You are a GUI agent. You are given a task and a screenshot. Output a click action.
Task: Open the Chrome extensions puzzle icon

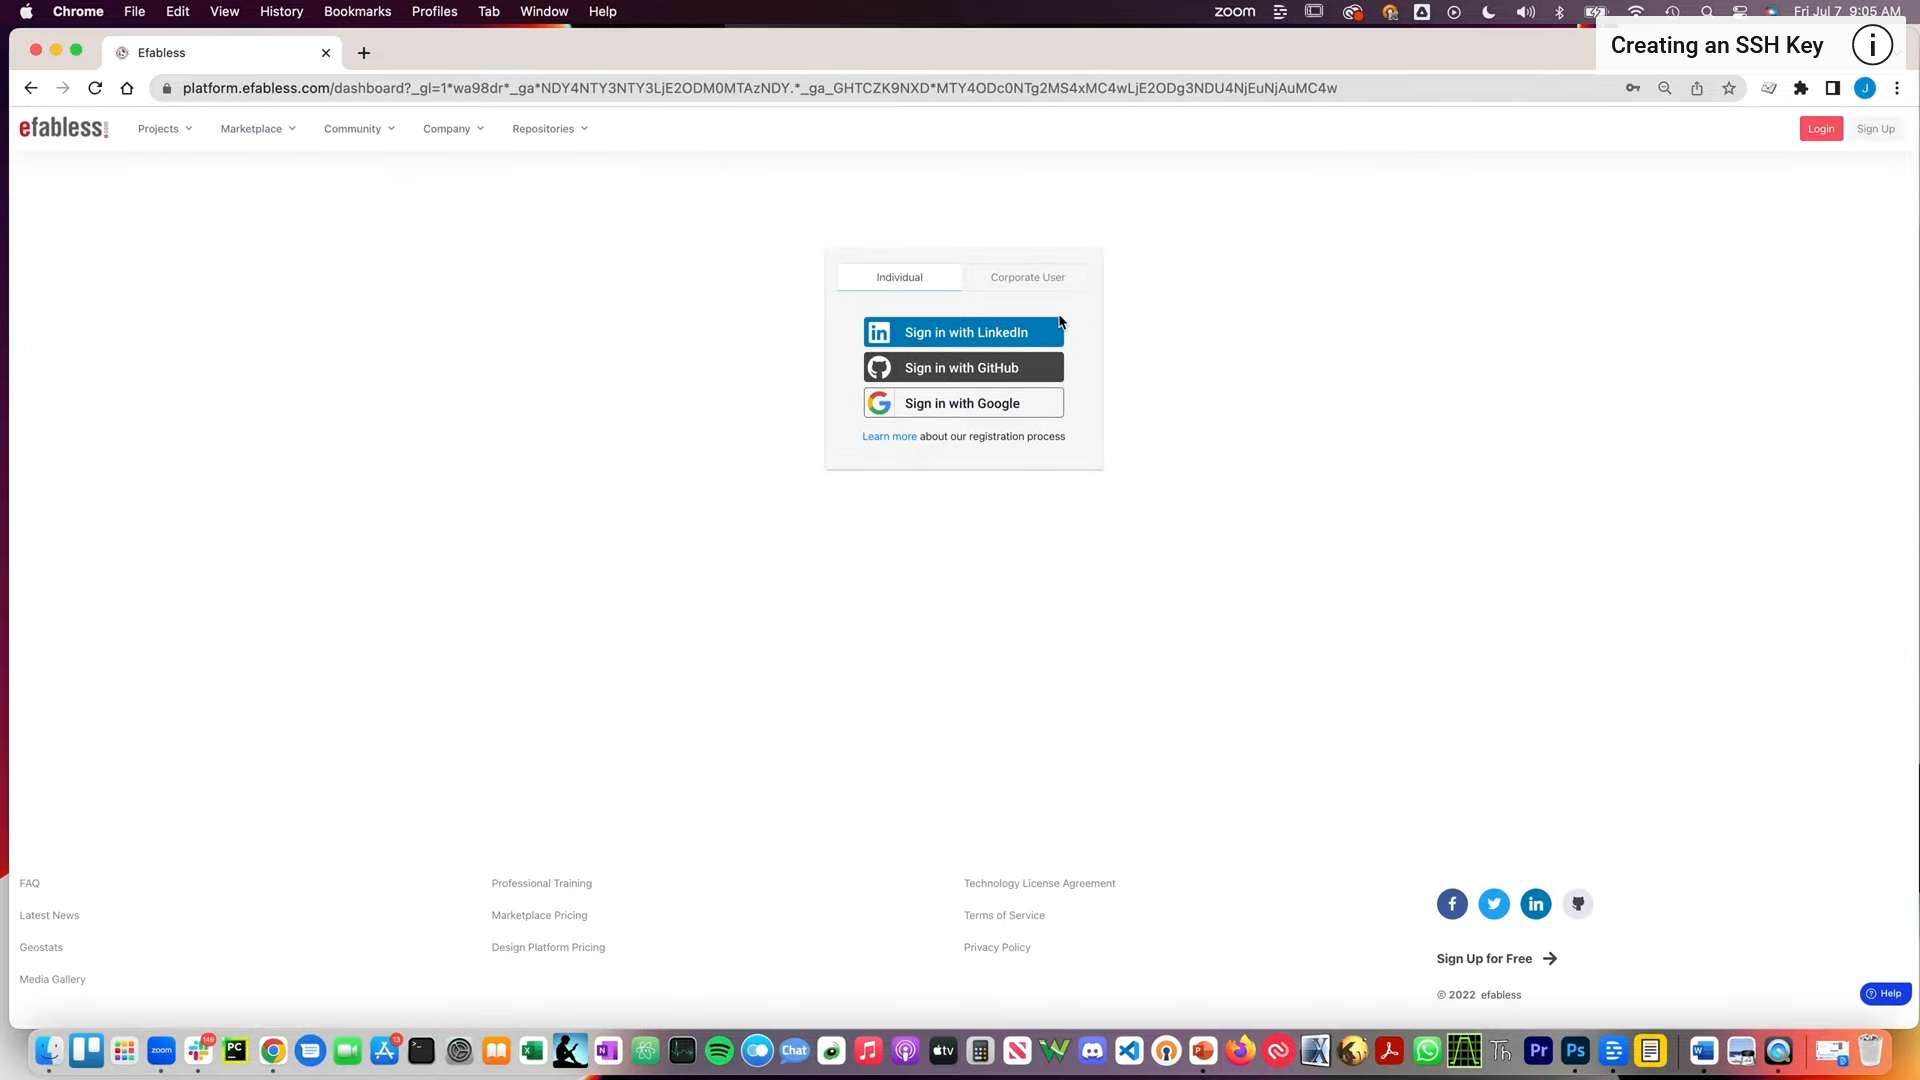[1801, 88]
